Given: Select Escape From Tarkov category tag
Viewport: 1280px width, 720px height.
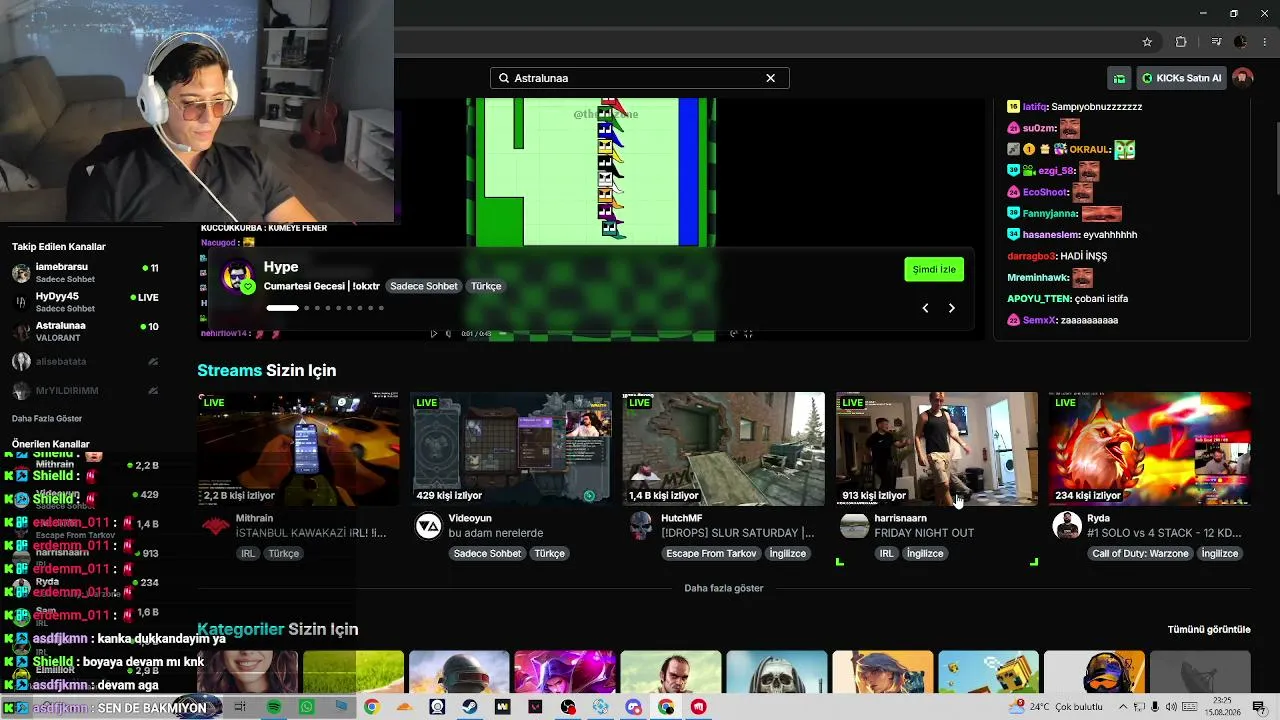Looking at the screenshot, I should point(712,553).
